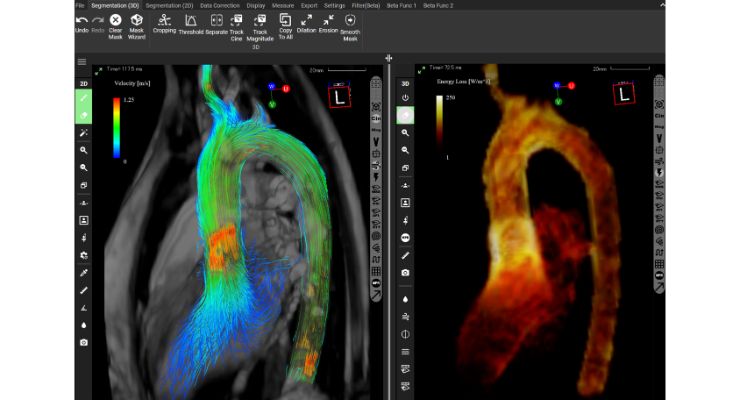Select the Cropping tool

click(x=164, y=23)
